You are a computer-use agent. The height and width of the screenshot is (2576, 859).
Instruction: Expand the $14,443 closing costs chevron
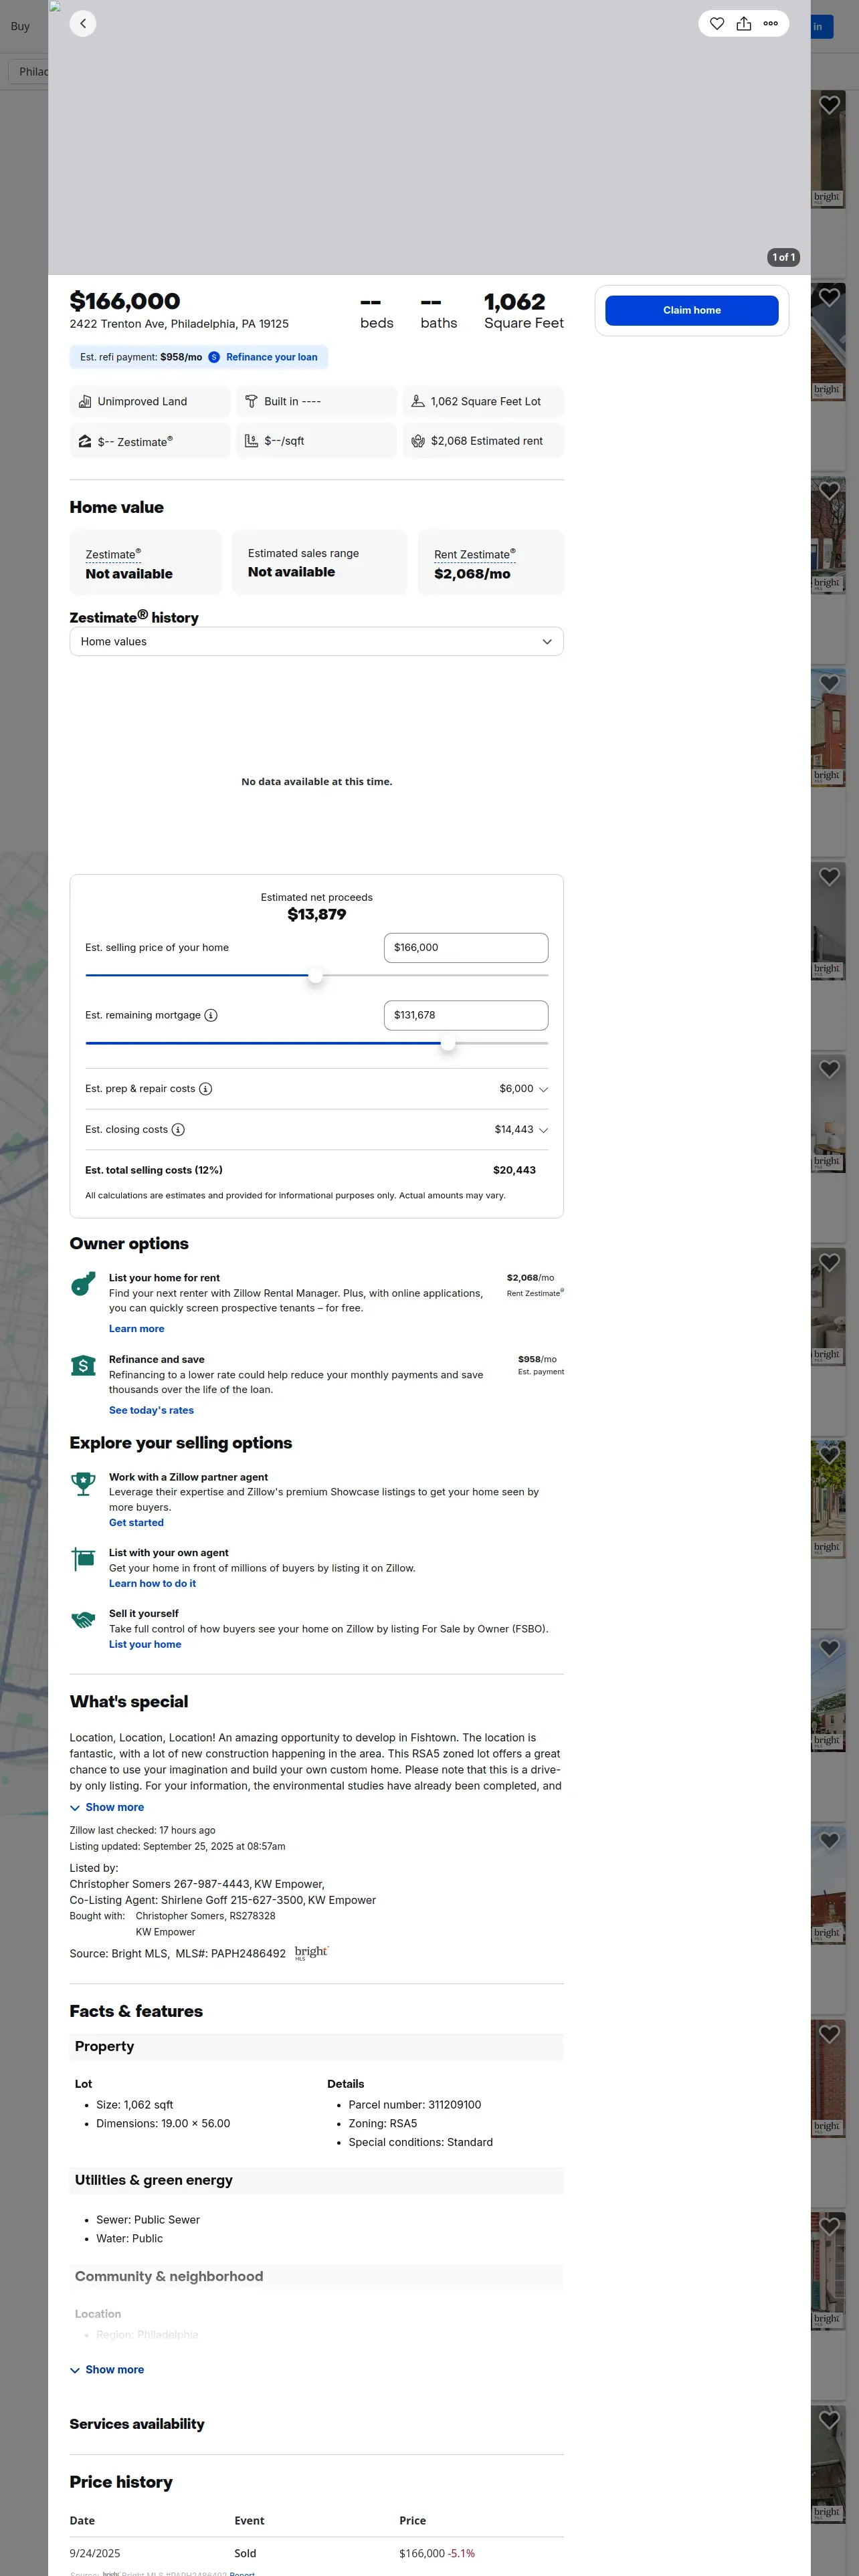tap(543, 1130)
